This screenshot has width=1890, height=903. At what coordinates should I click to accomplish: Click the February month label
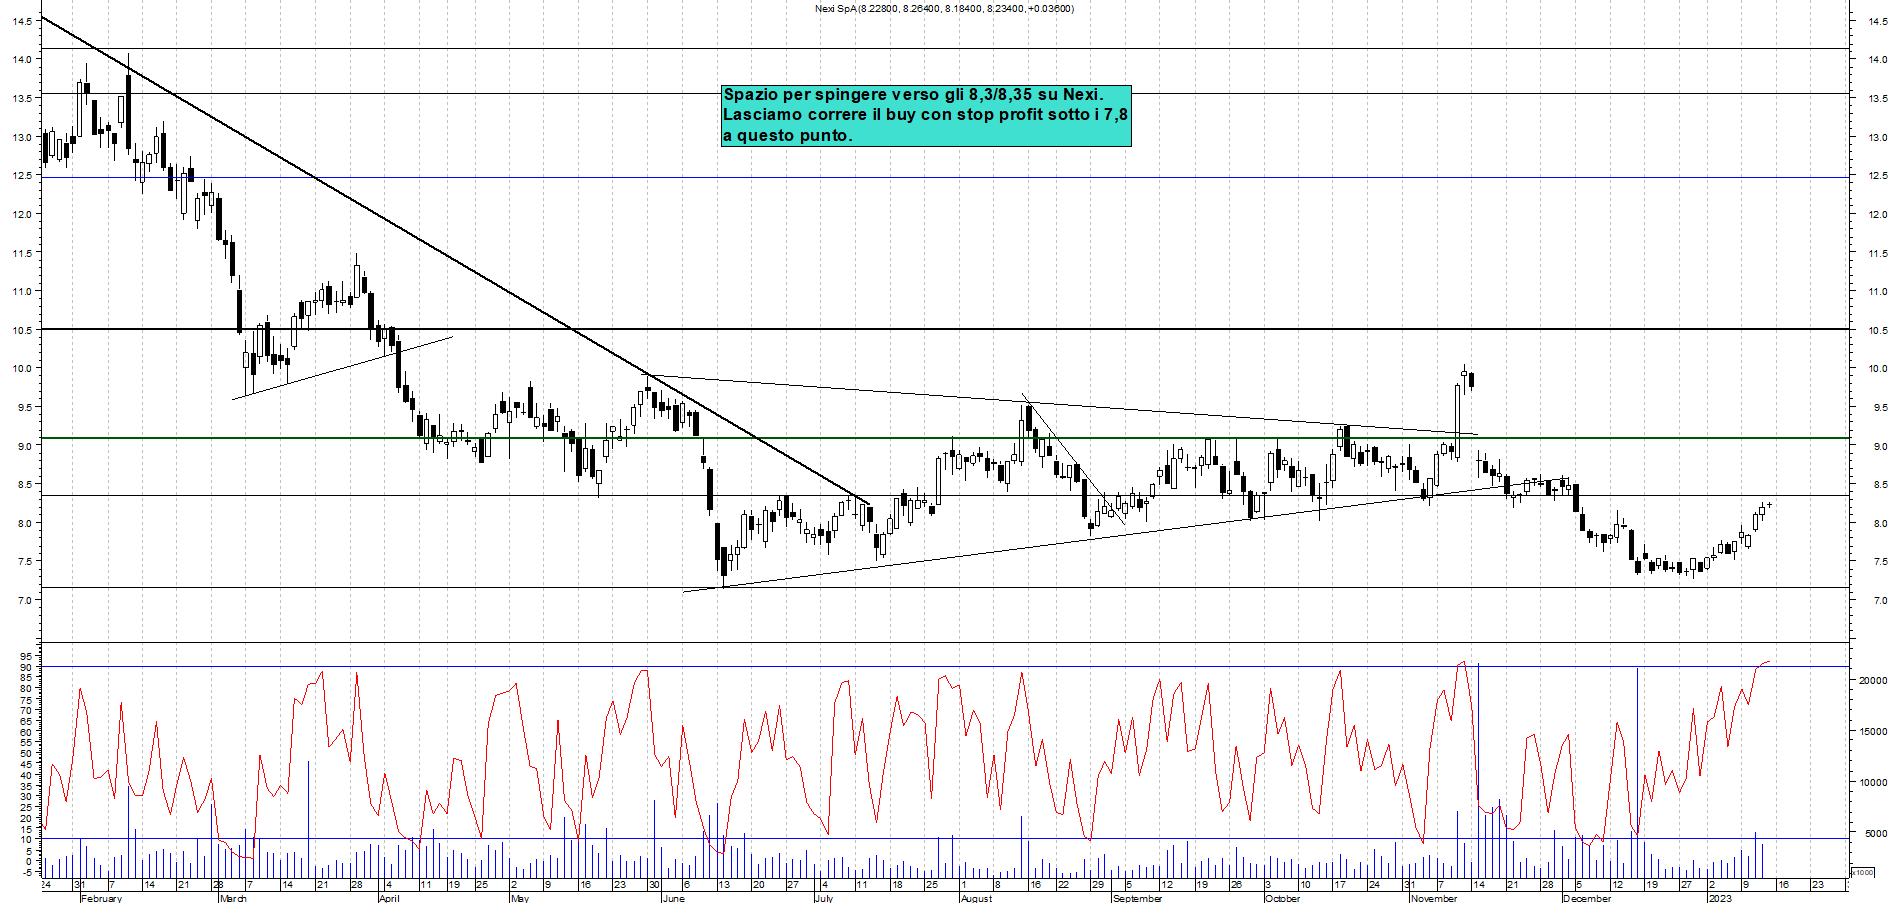101,898
